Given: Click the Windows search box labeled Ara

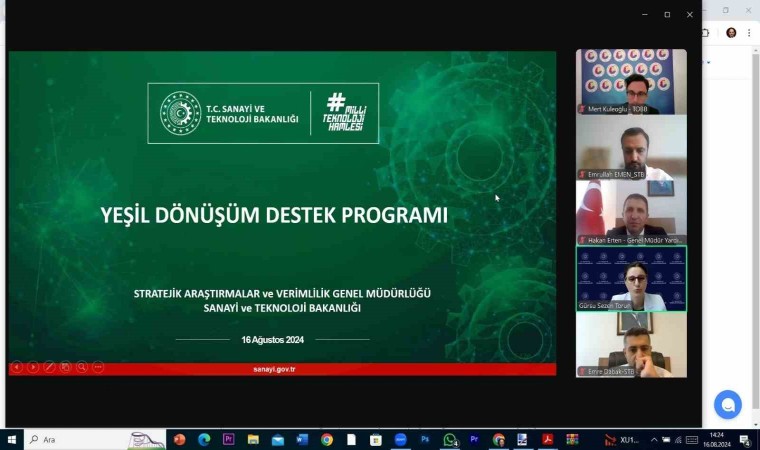Looking at the screenshot, I should pyautogui.click(x=80, y=439).
